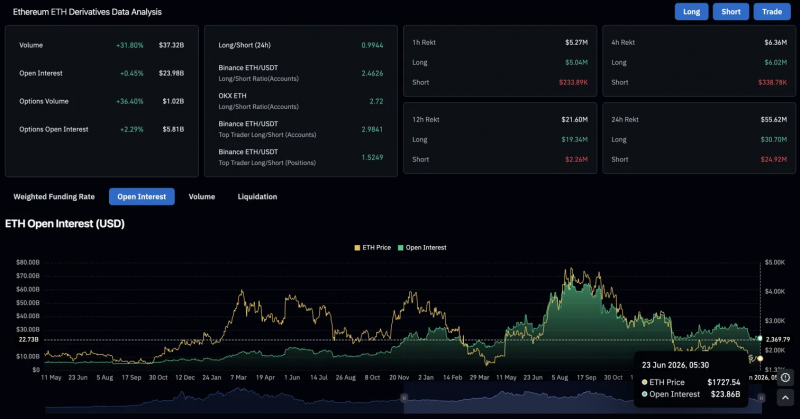Click the 1h Rekt Short value $233.89K

573,82
